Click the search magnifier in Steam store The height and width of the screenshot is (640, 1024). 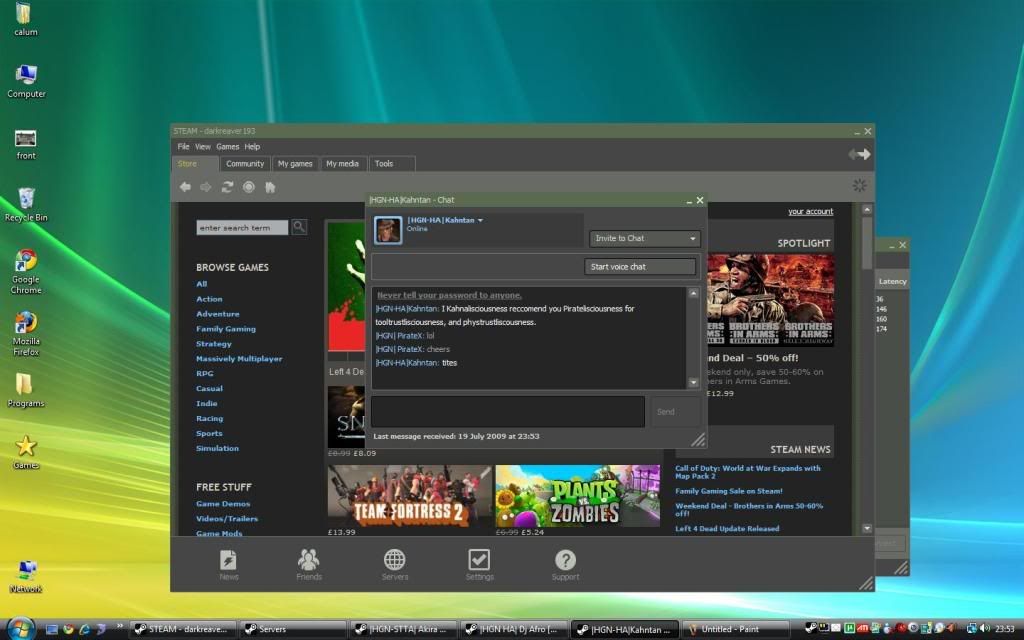click(x=299, y=227)
